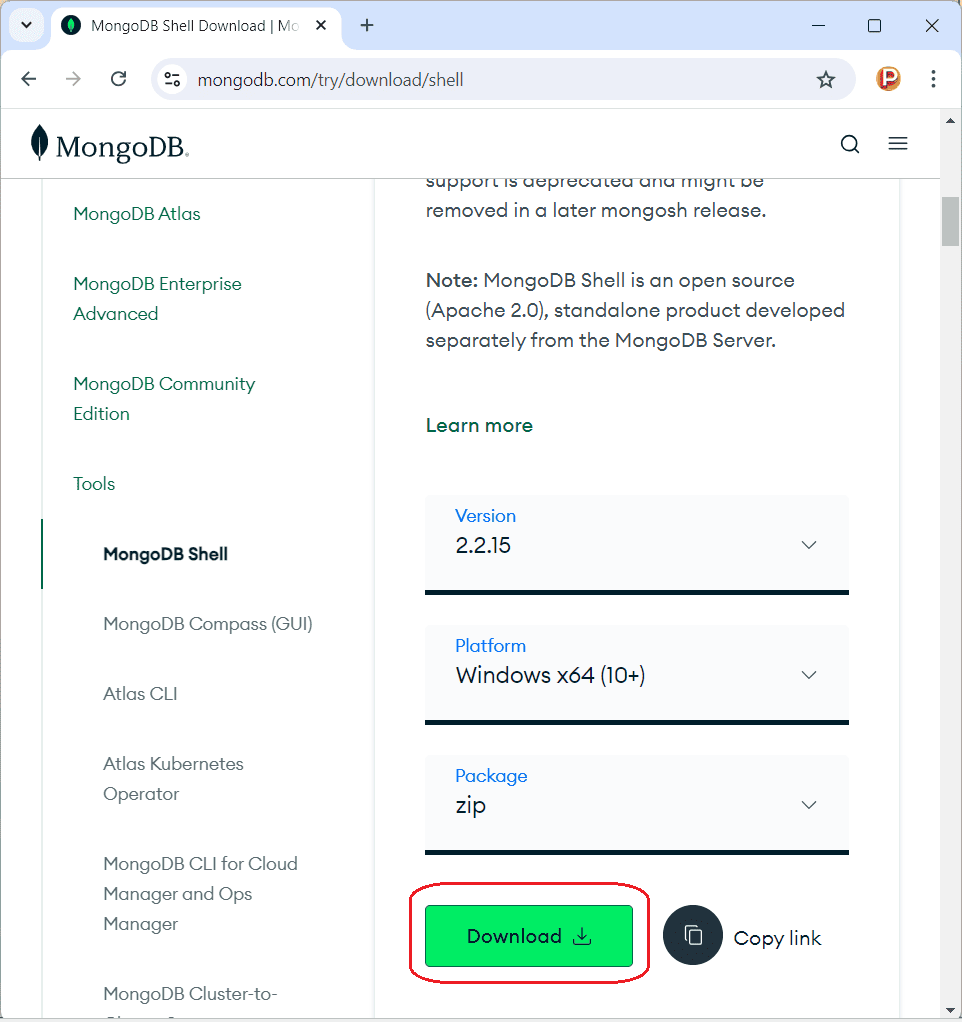Maximize the browser window
Viewport: 962px width, 1022px height.
tap(875, 25)
